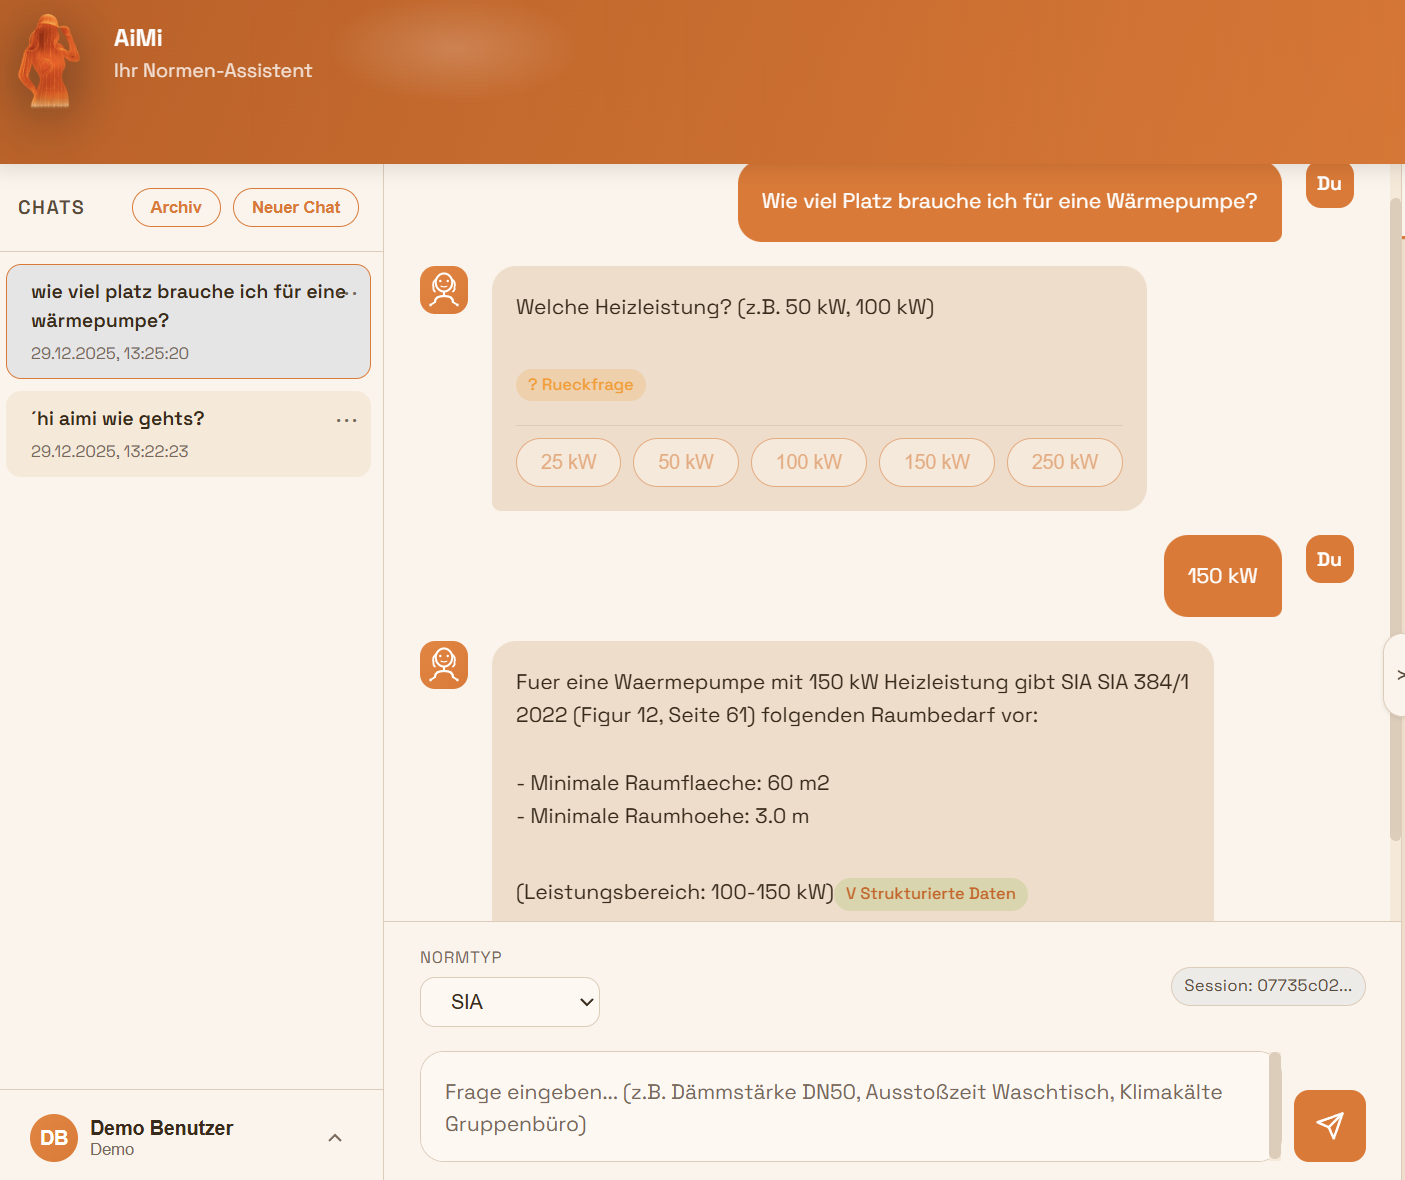Click the 'Du' avatar beside Wärmepumpe question
1405x1180 pixels.
coord(1329,184)
